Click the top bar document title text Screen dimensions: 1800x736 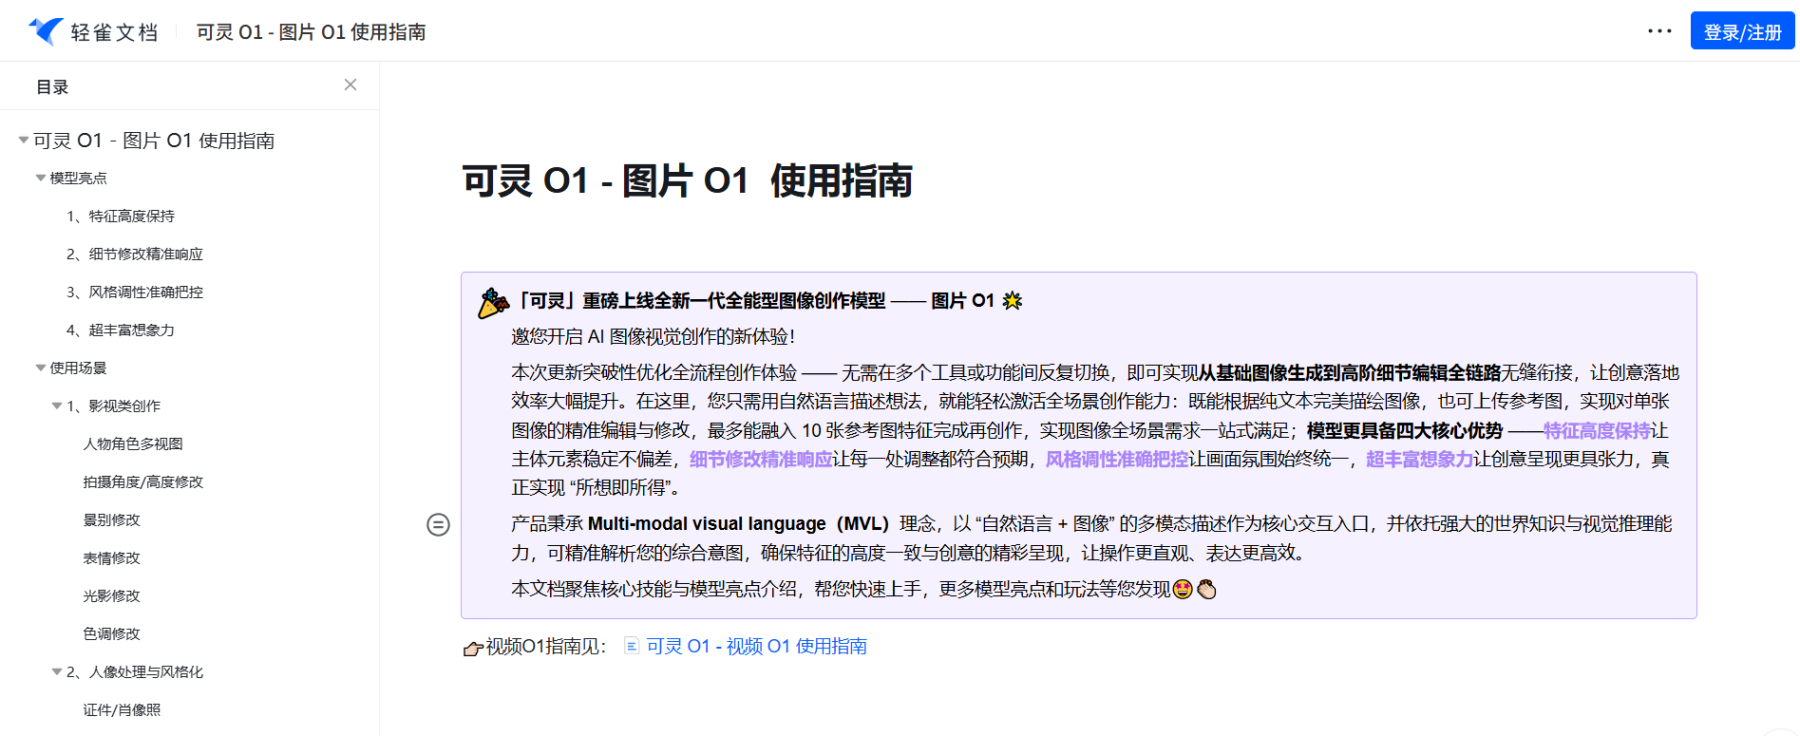(311, 32)
